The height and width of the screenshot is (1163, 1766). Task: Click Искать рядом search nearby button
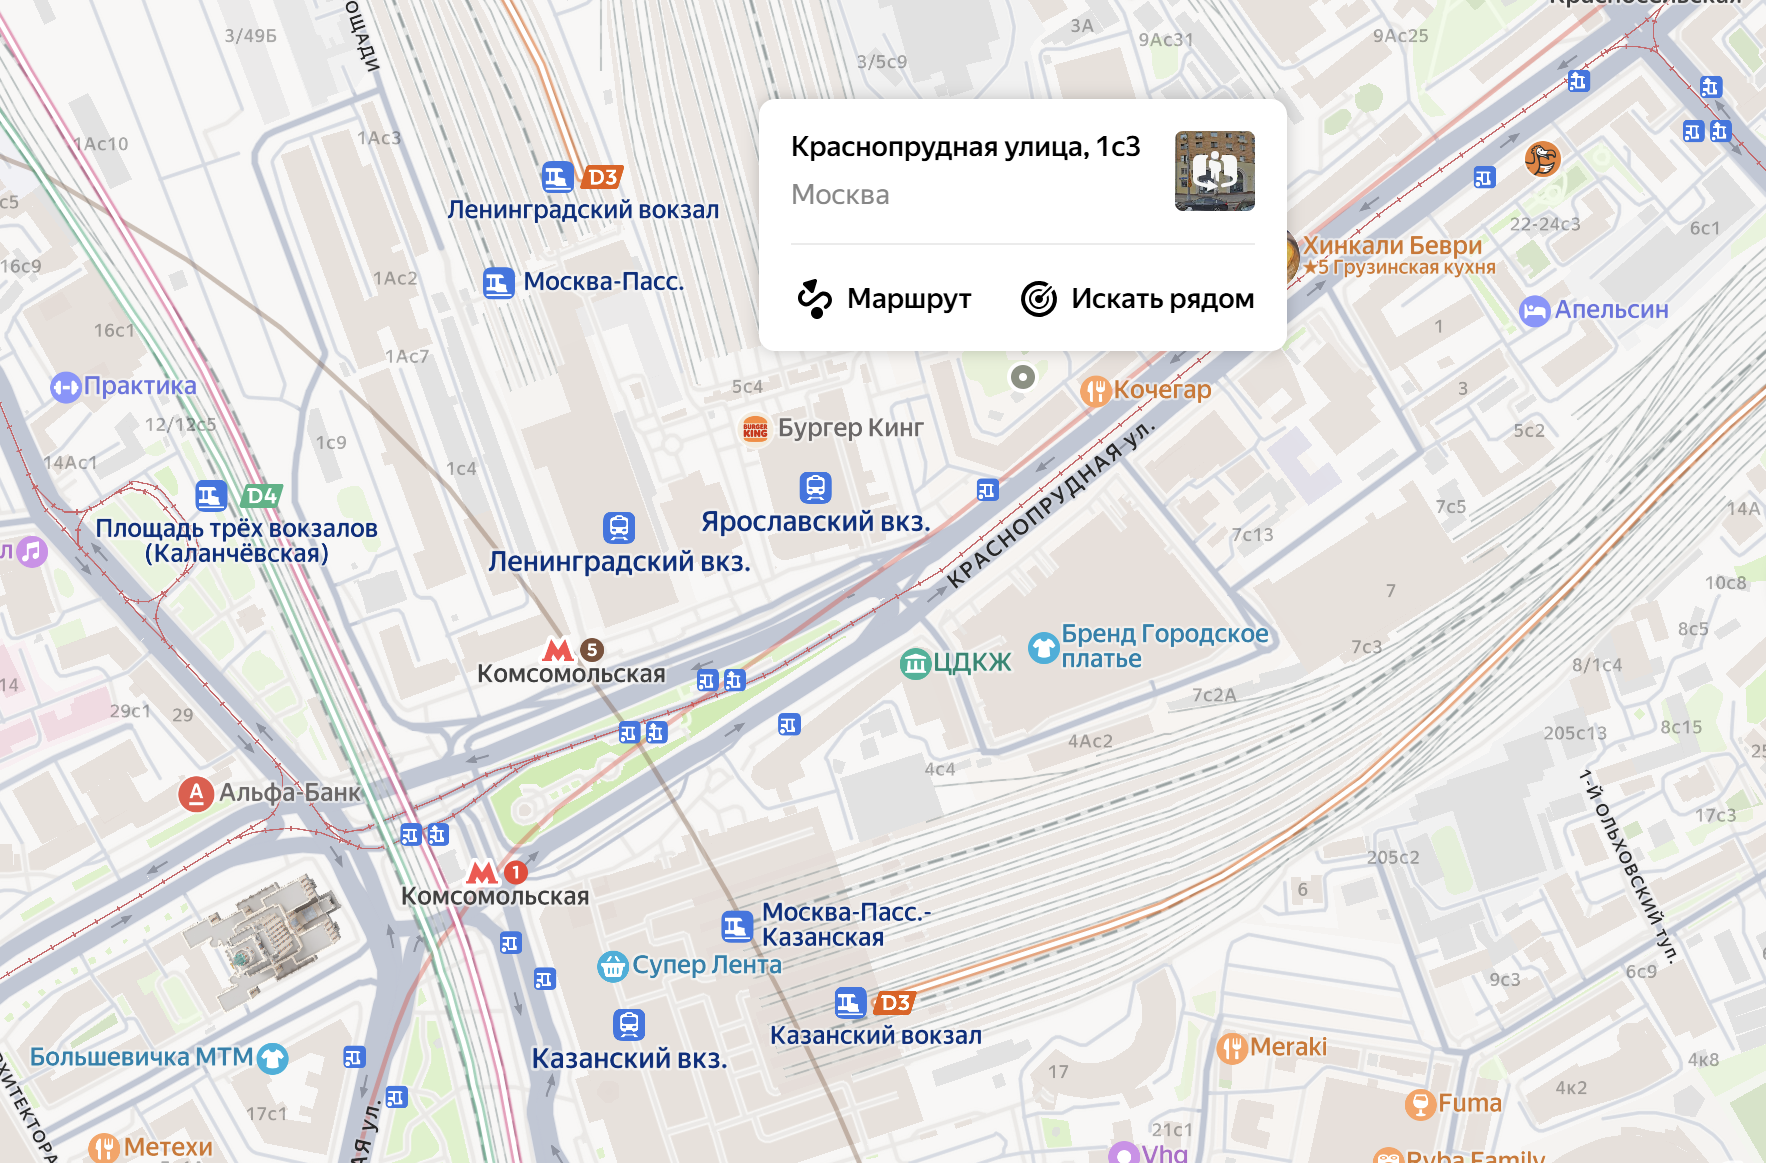pyautogui.click(x=1137, y=298)
